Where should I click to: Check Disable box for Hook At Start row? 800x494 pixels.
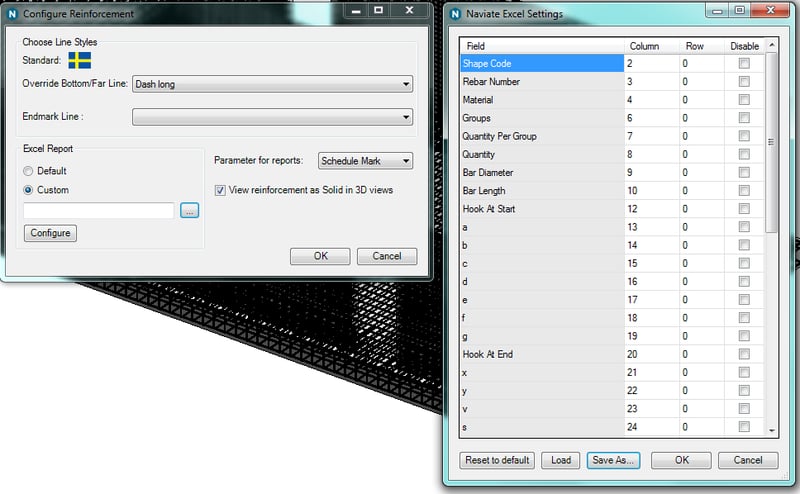(744, 209)
